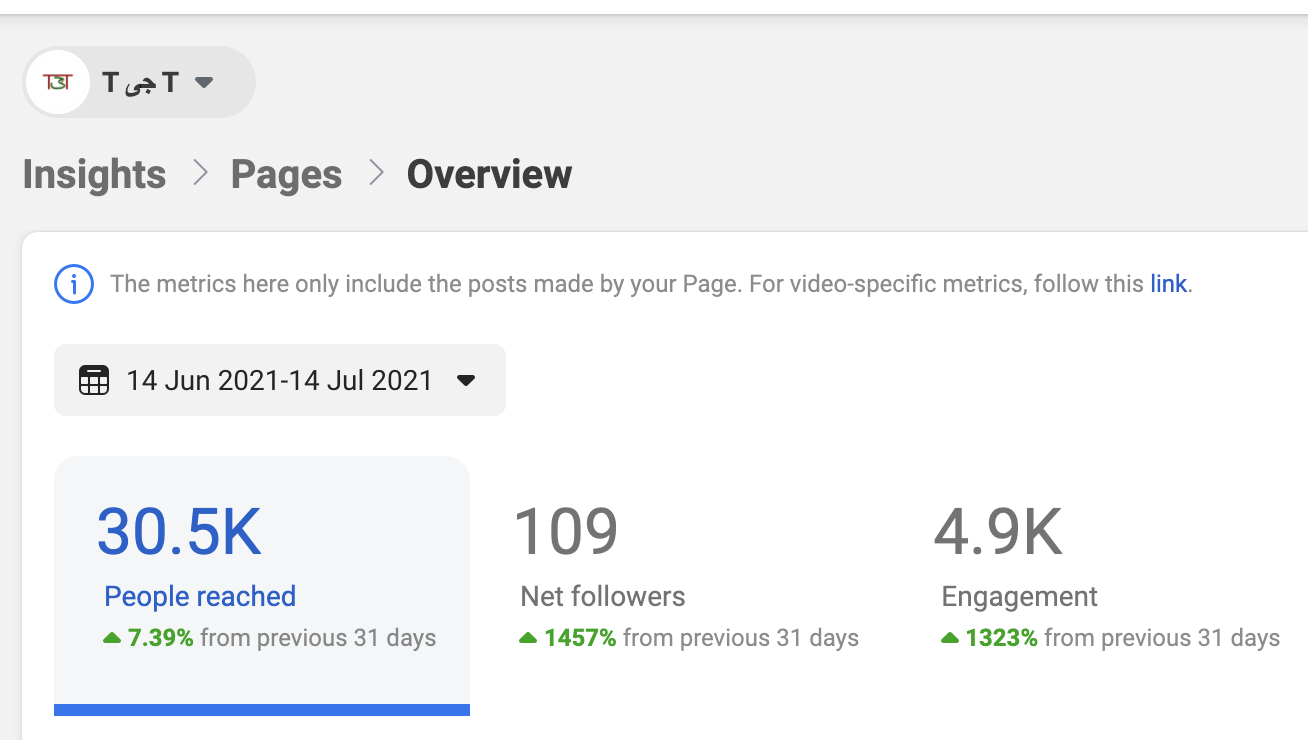1308x740 pixels.
Task: Click chevron between Insights and Pages
Action: [200, 173]
